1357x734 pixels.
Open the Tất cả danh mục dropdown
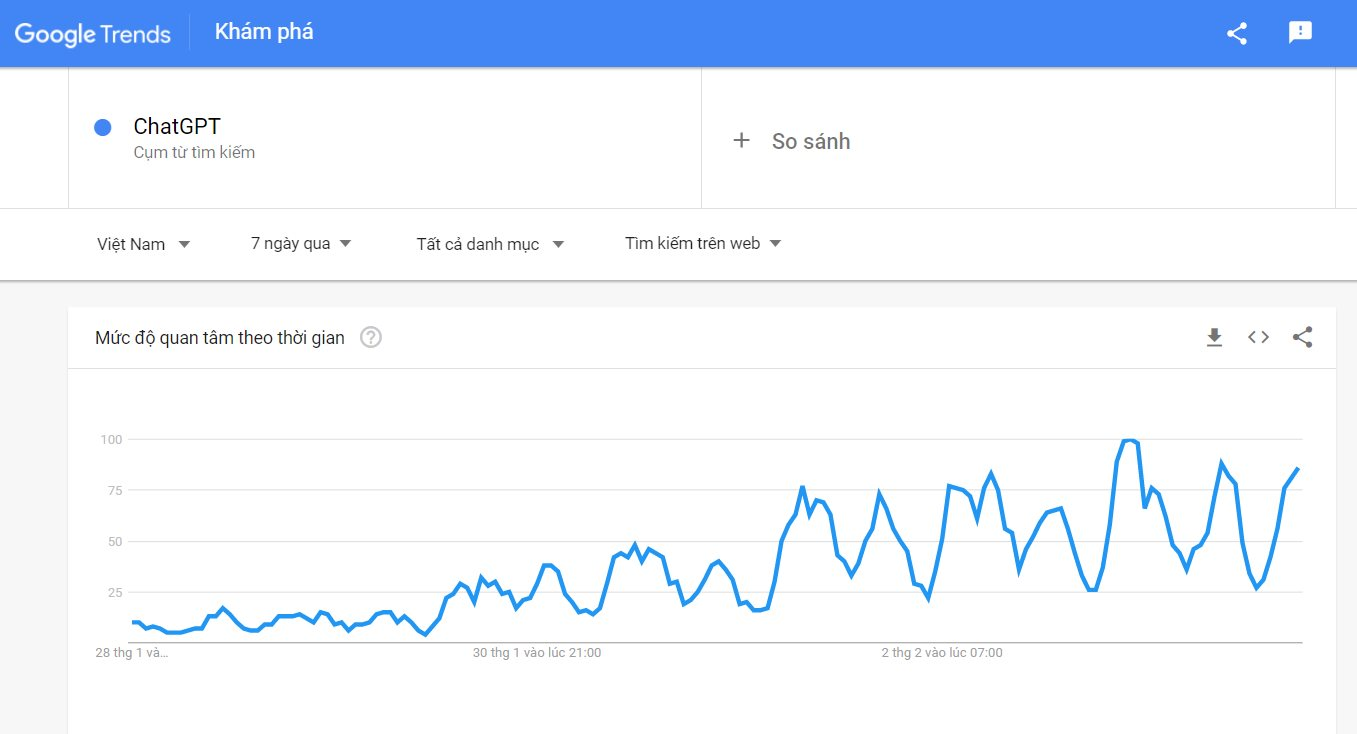[490, 244]
